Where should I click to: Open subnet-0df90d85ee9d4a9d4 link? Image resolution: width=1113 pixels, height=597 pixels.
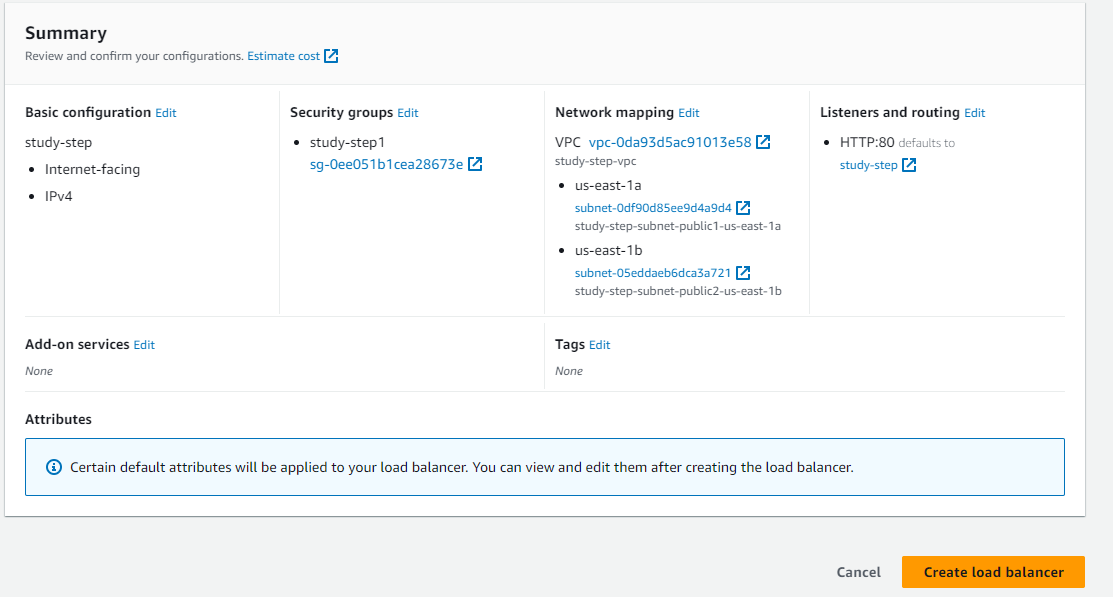point(653,208)
